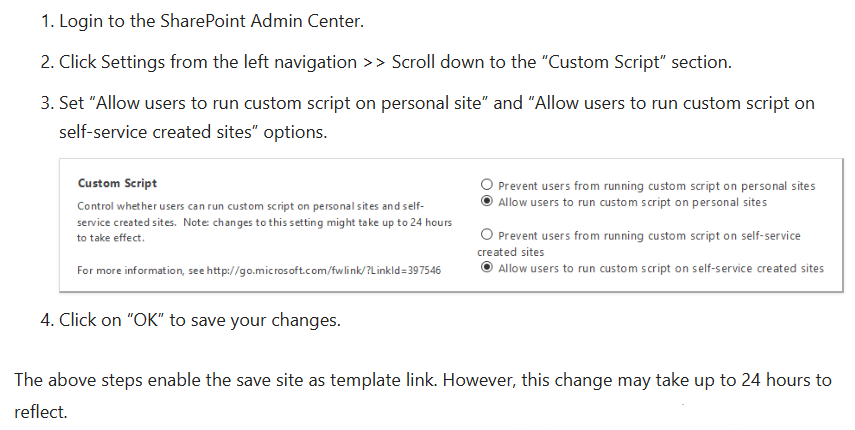Click the "The above steps enable" paragraph

point(423,396)
